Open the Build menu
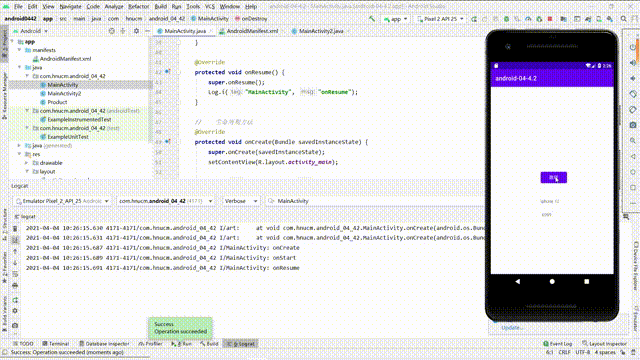The height and width of the screenshot is (360, 640). click(x=160, y=7)
